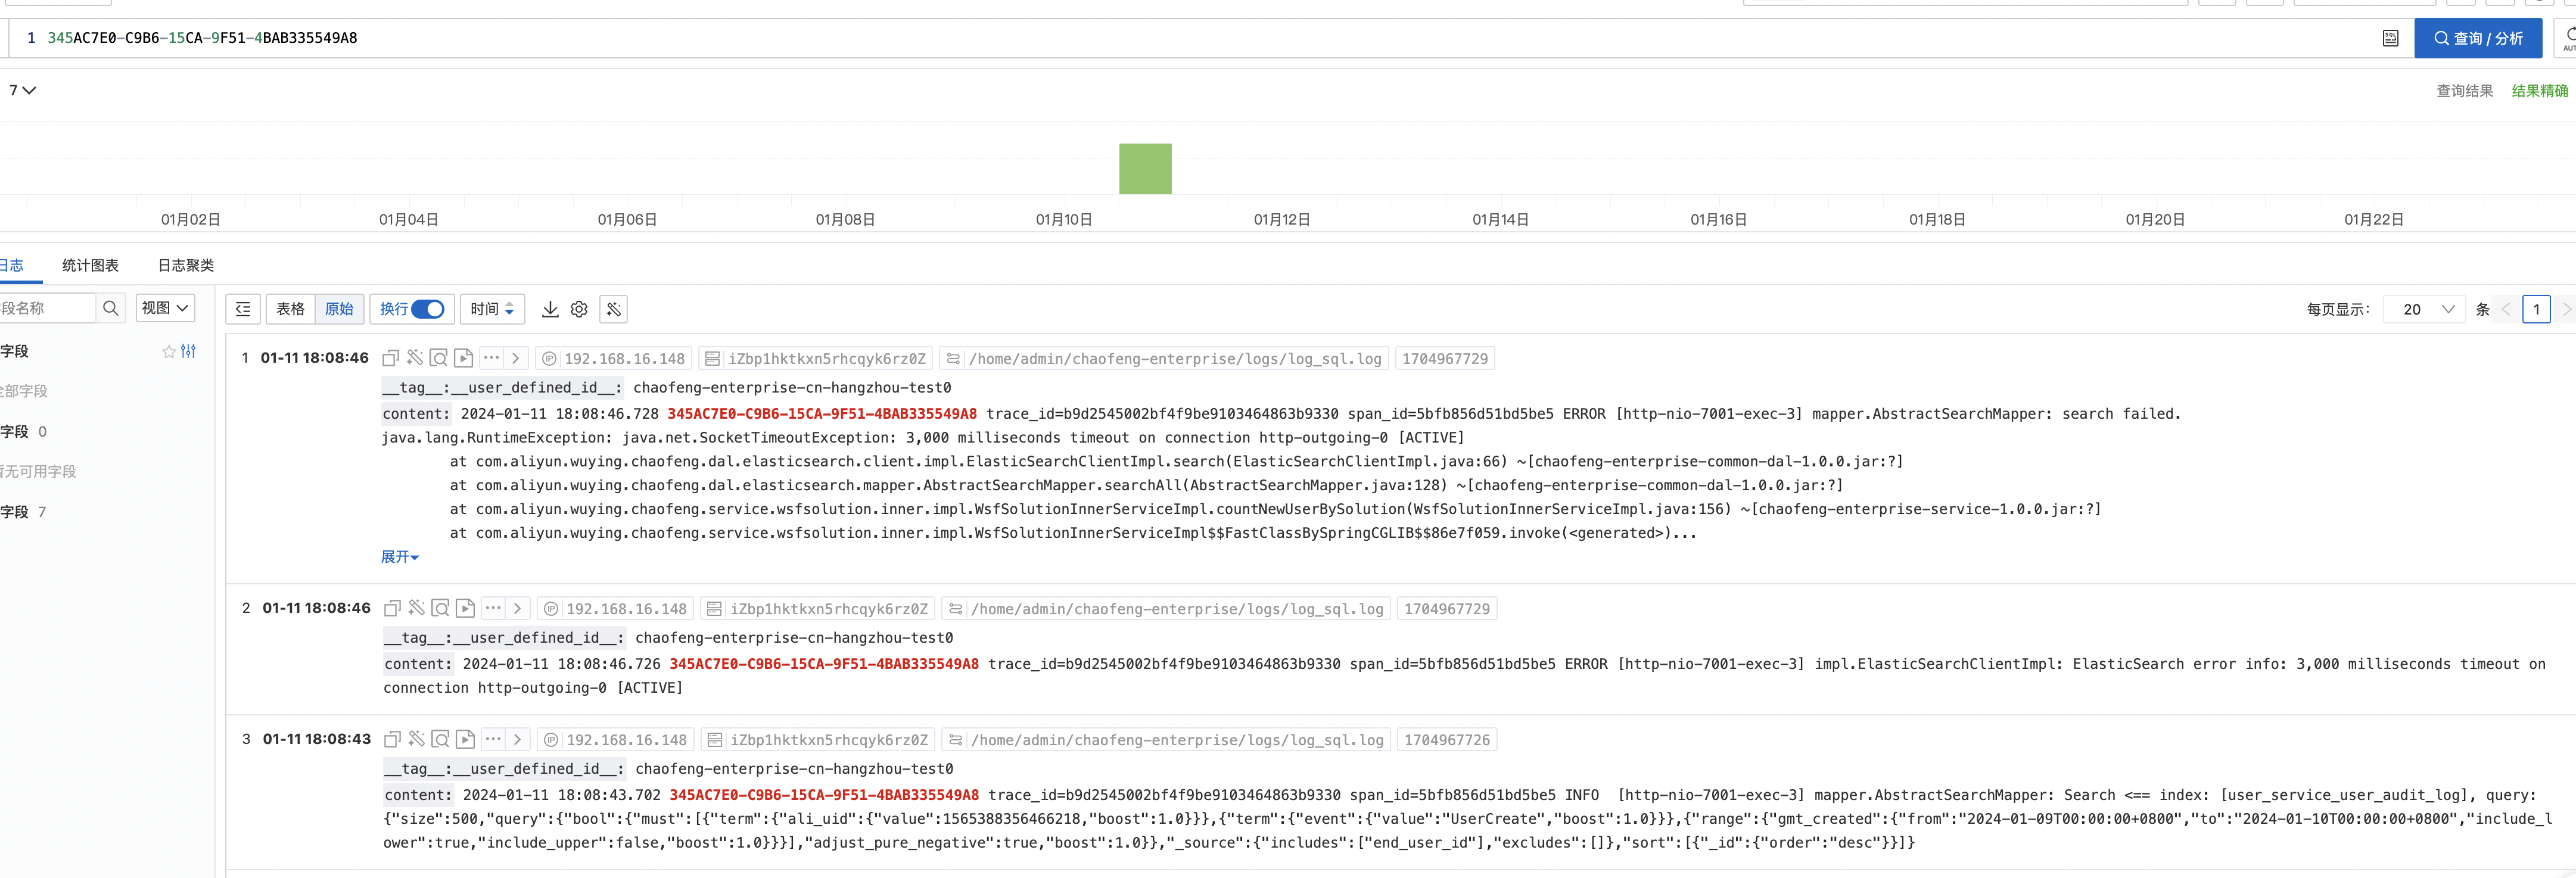Click the copy icon on log 1

click(x=390, y=358)
